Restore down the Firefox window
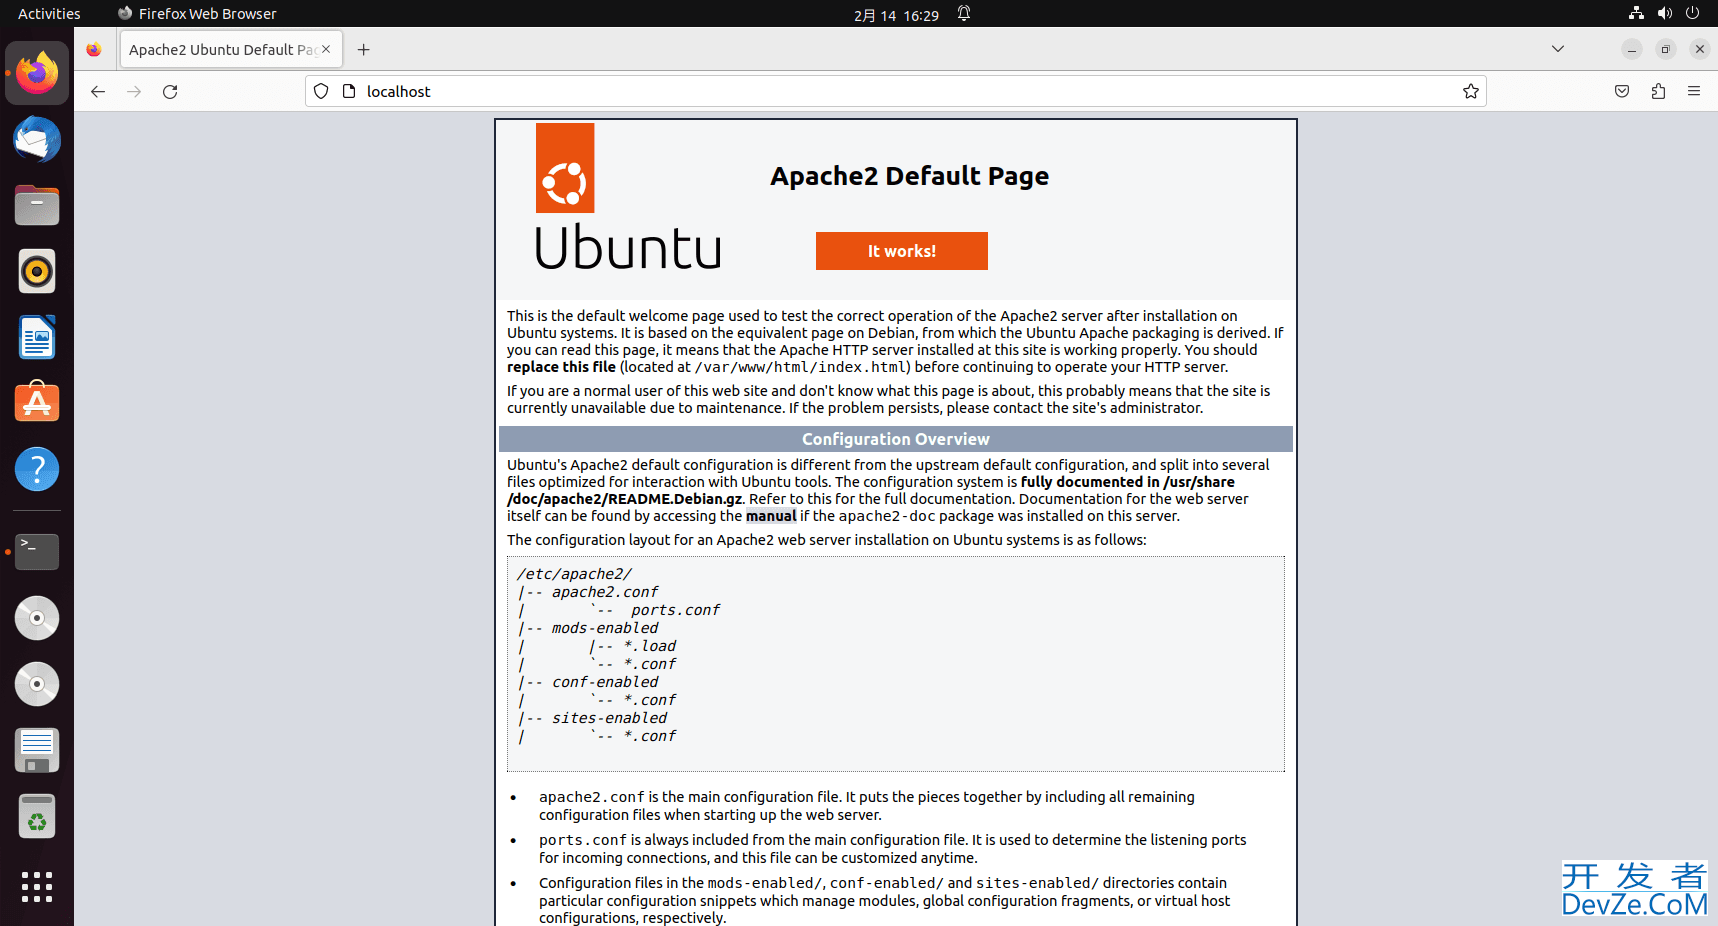This screenshot has height=926, width=1718. 1665,49
